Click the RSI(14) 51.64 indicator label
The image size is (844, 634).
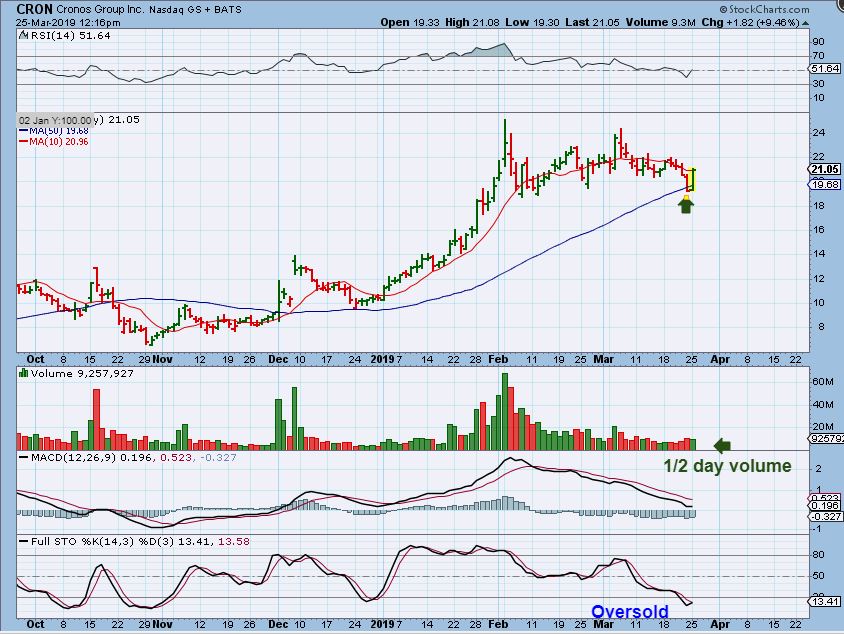click(x=70, y=36)
